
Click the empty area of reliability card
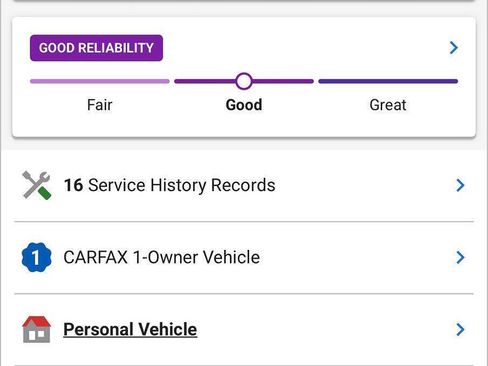[x=300, y=48]
